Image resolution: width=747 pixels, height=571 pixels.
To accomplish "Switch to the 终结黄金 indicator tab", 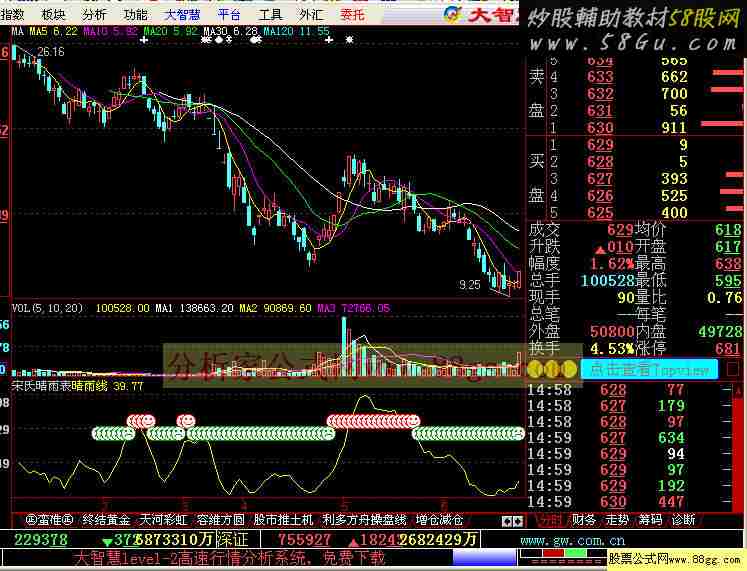I will click(x=106, y=520).
